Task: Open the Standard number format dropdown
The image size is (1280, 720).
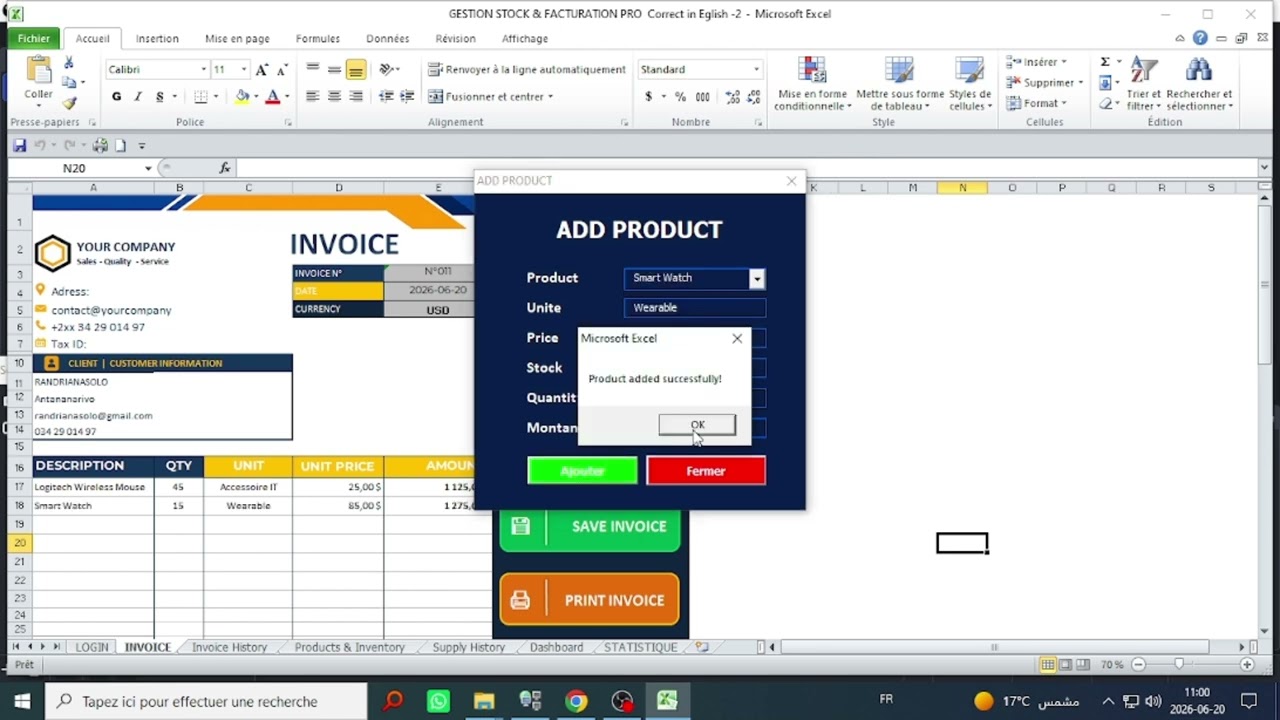Action: pos(756,70)
